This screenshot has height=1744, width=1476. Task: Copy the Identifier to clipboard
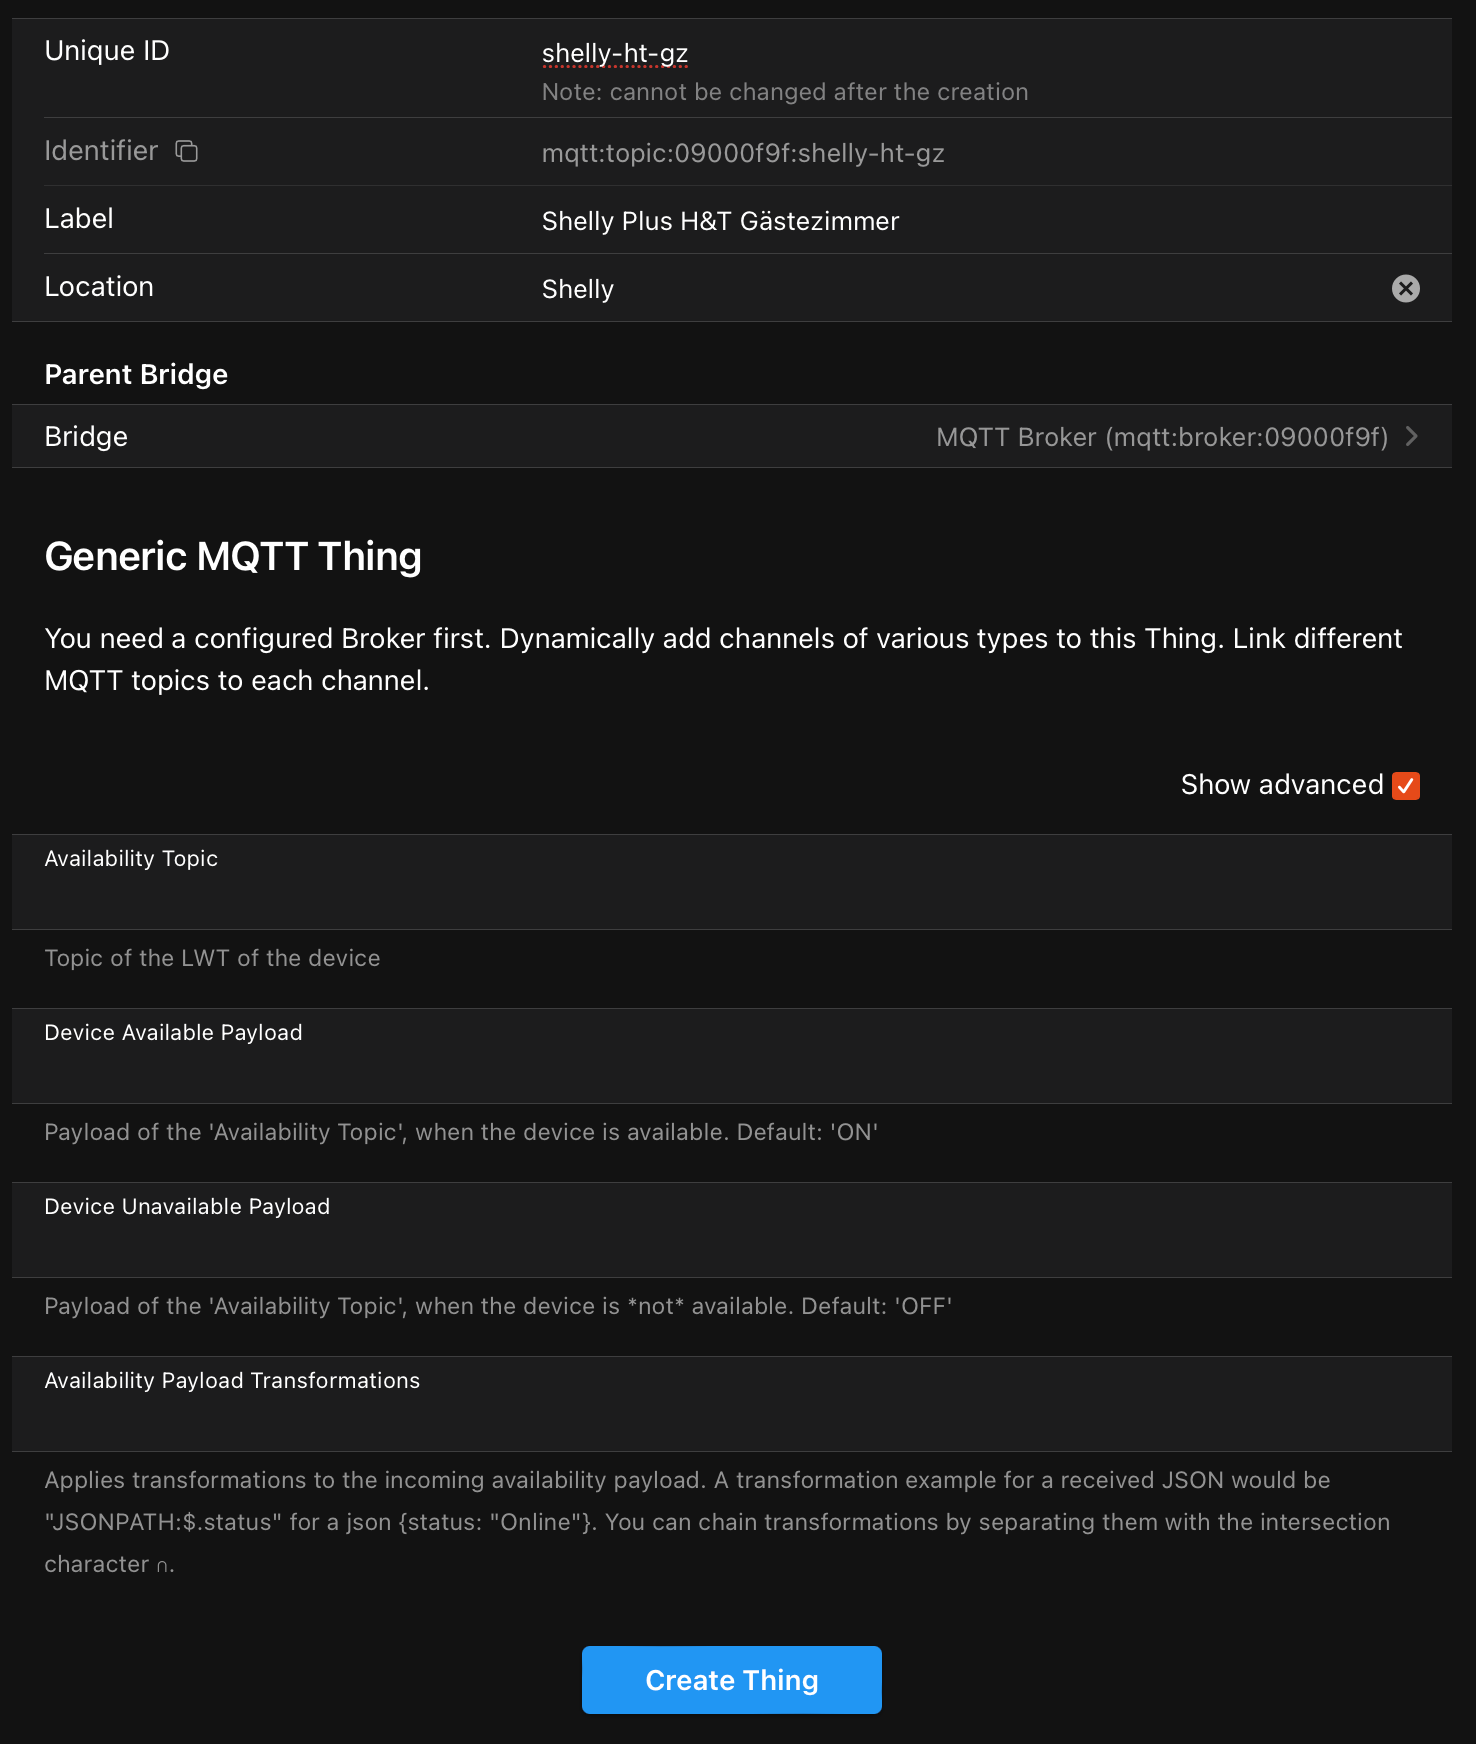[187, 151]
